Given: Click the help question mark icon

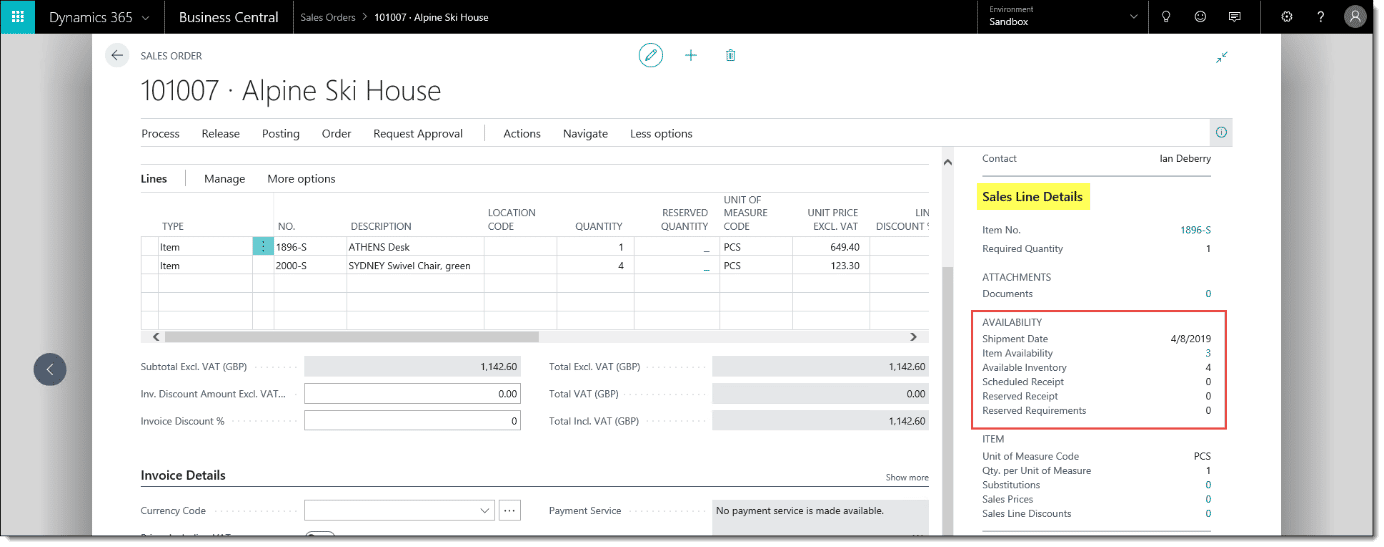Looking at the screenshot, I should click(1321, 17).
